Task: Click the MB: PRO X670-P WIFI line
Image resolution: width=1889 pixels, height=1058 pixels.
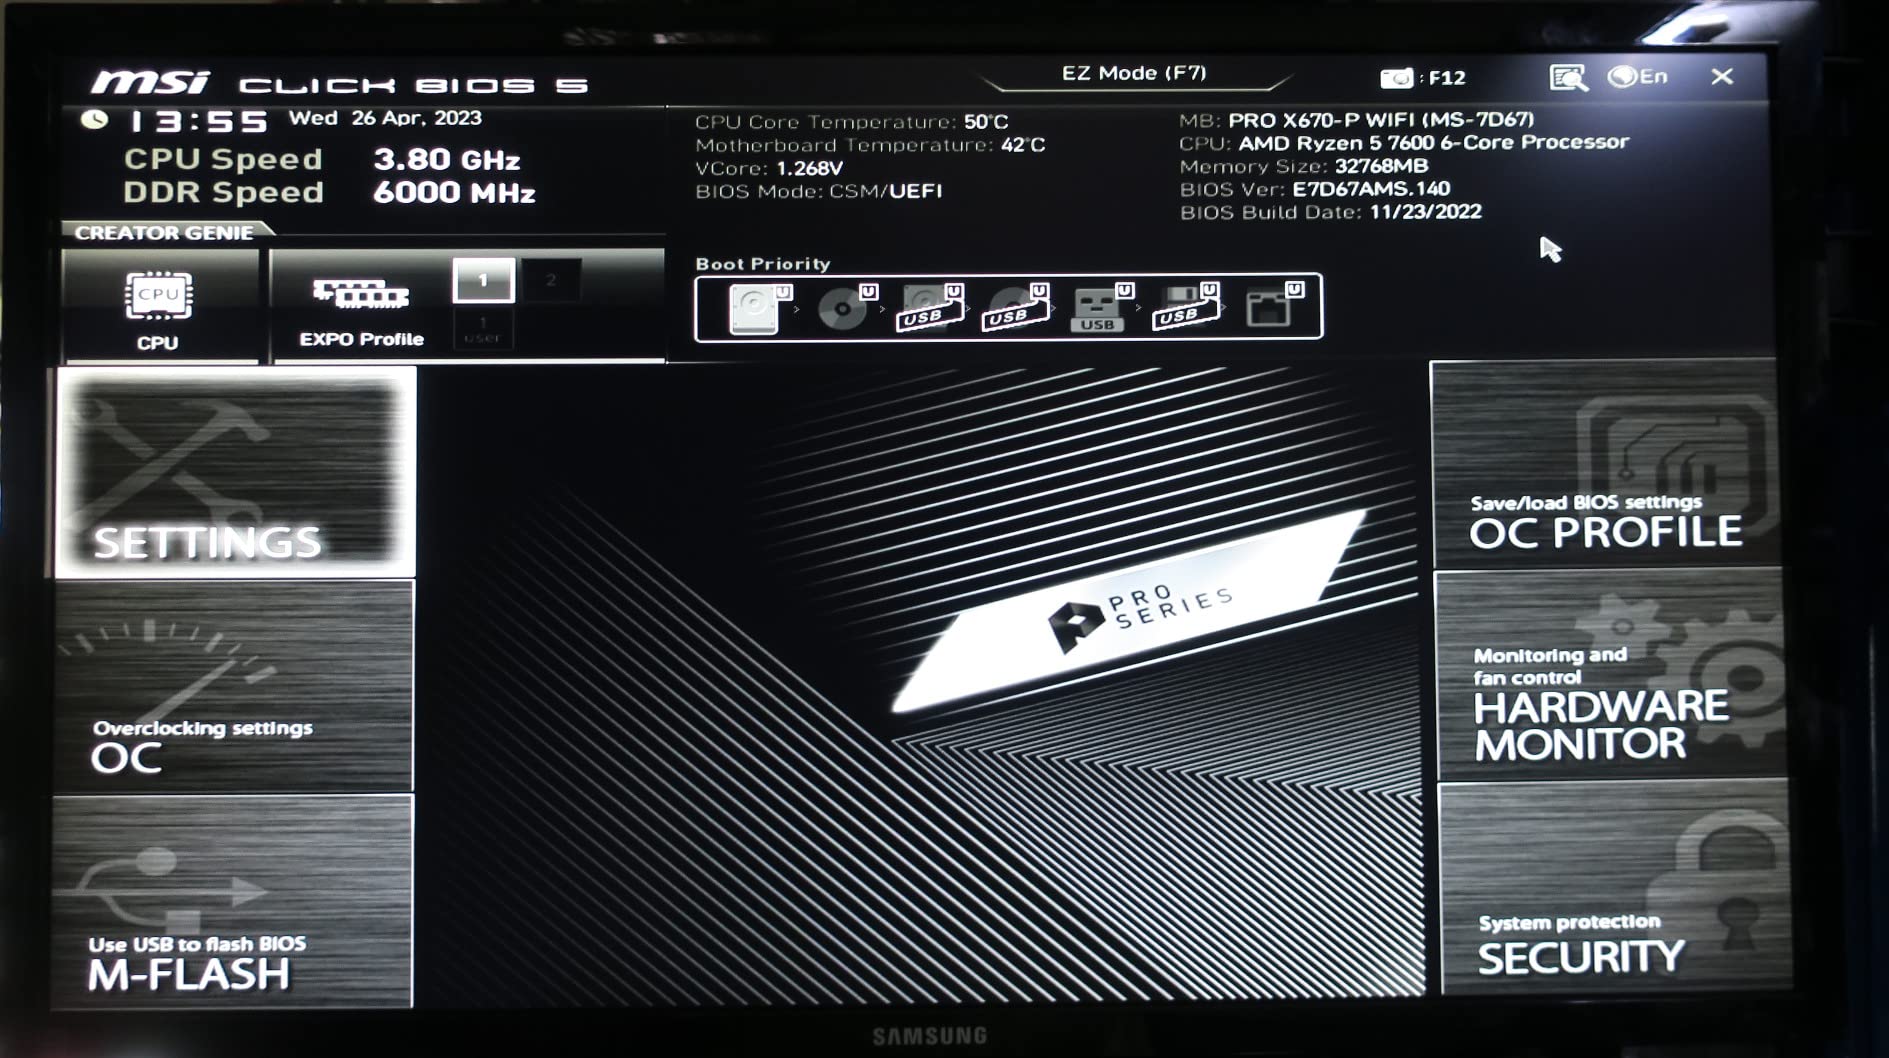Action: click(x=1357, y=120)
